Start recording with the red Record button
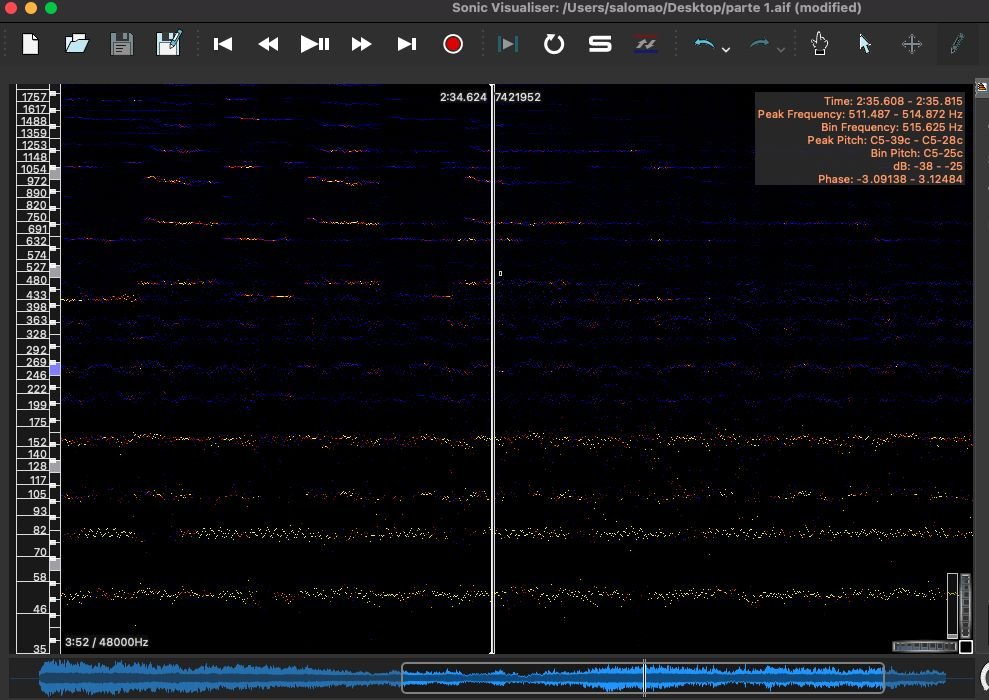The height and width of the screenshot is (700, 989). 453,44
